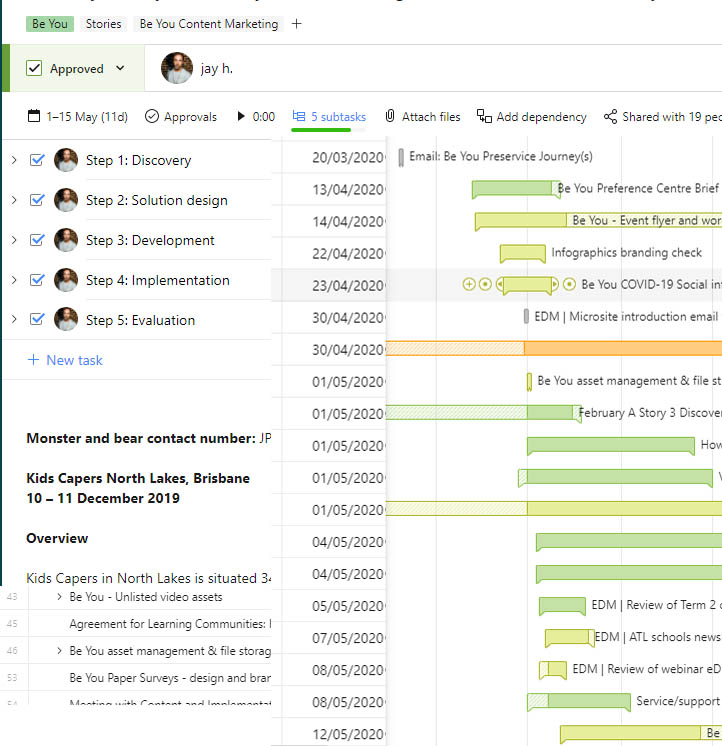
Task: Open the Step 2: Solution design task
Action: click(x=156, y=200)
